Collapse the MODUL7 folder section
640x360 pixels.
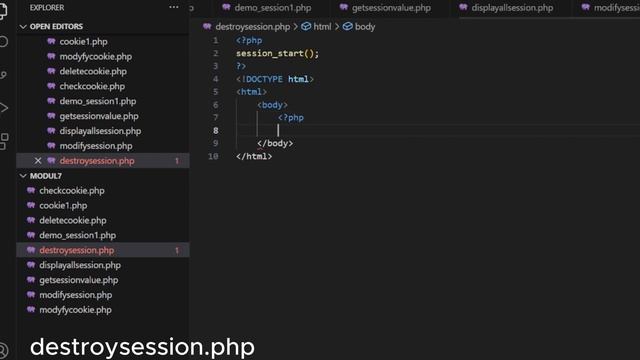click(x=41, y=176)
